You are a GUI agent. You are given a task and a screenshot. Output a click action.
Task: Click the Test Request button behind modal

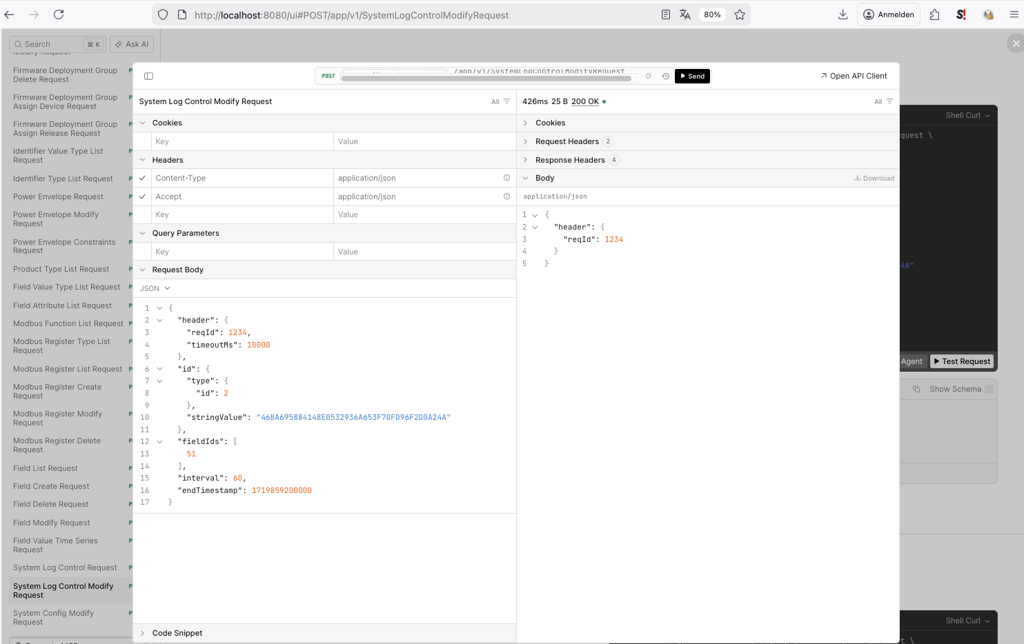962,361
